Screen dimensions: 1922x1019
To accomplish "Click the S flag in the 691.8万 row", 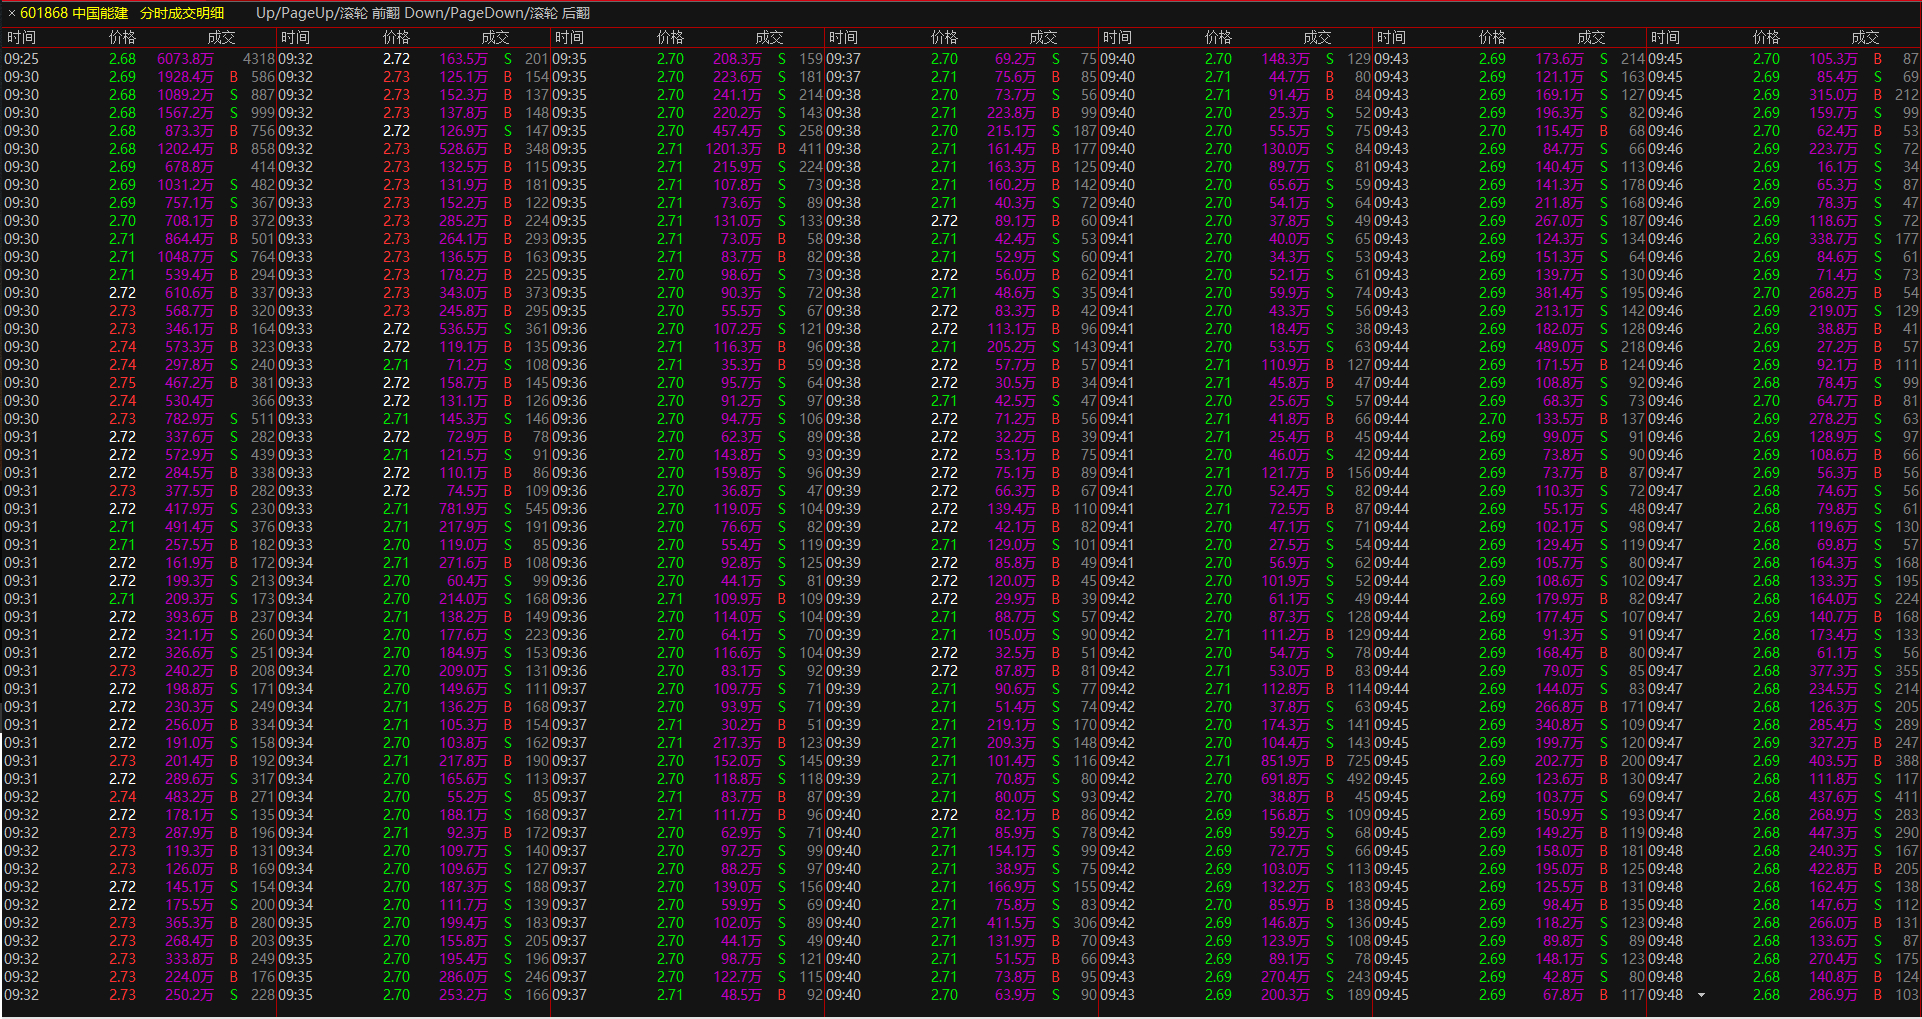I will click(x=1330, y=779).
